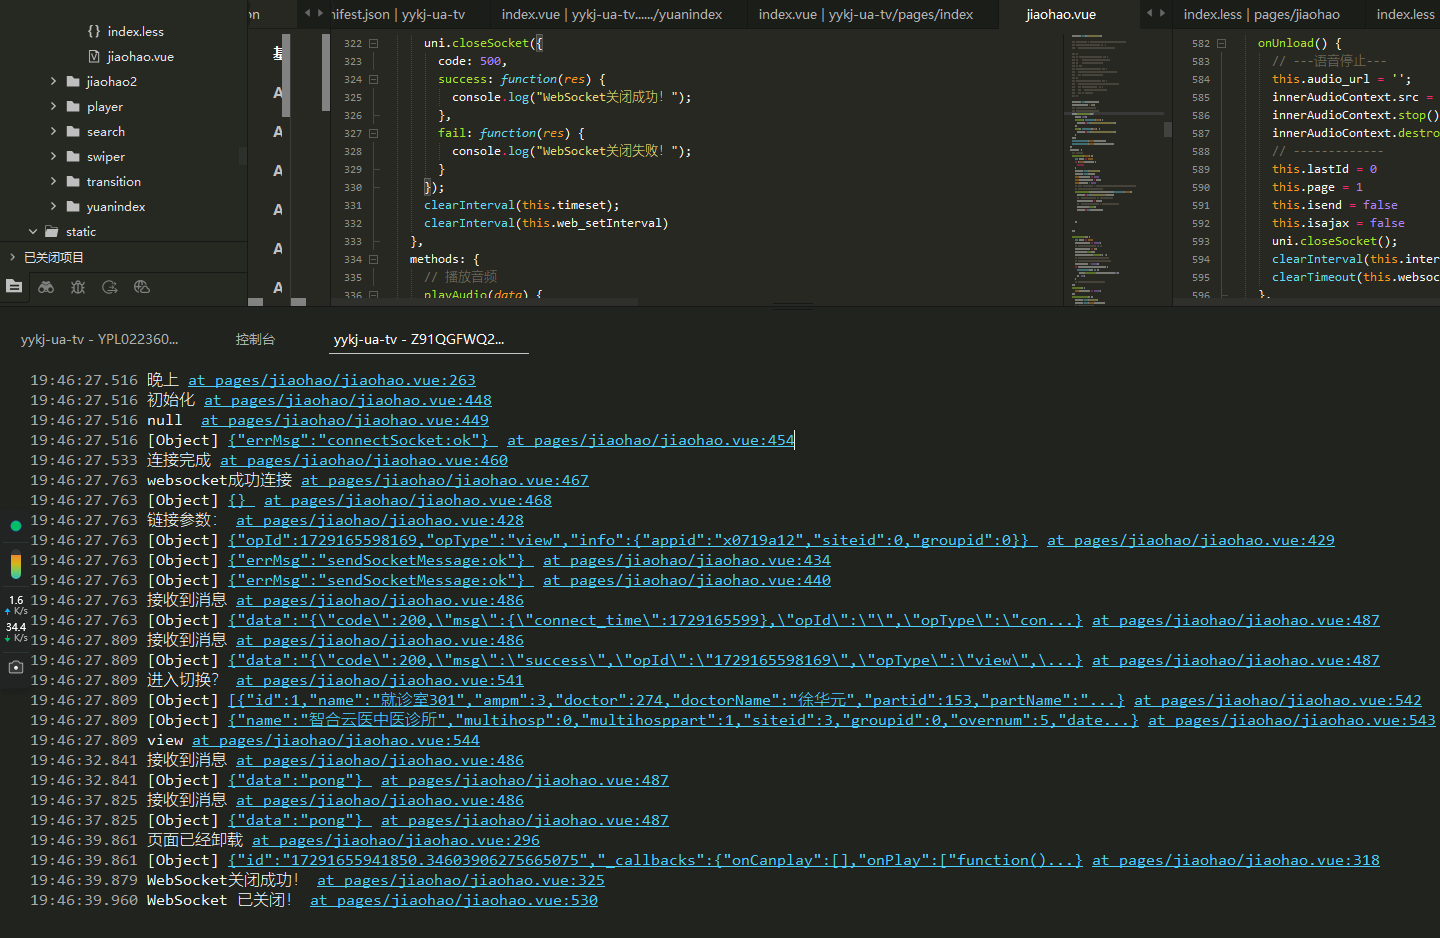Screen dimensions: 1440x938
Task: Click the right tab-scroll arrow before index.less tab
Action: [1162, 13]
